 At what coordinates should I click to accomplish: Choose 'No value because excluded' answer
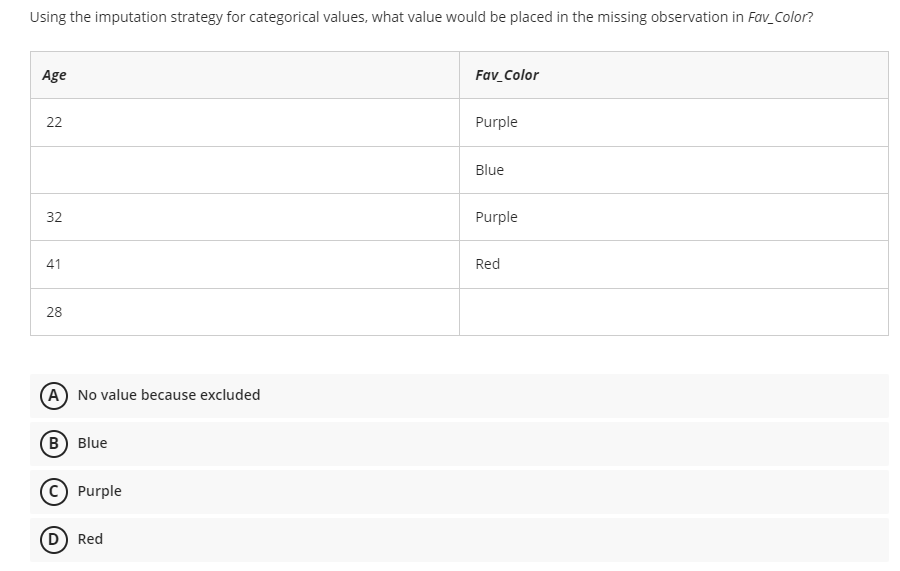click(x=169, y=395)
